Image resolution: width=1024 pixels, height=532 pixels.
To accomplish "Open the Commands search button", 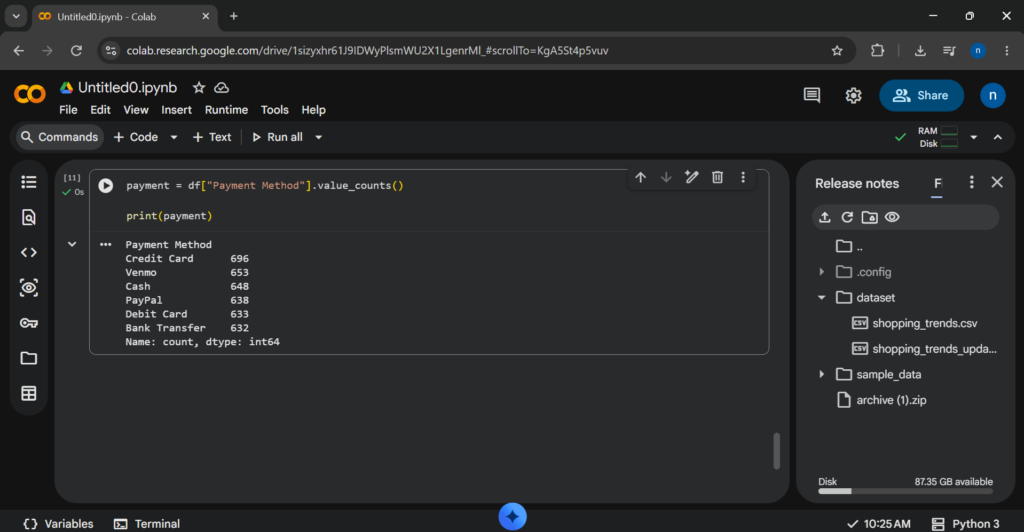I will pyautogui.click(x=59, y=137).
